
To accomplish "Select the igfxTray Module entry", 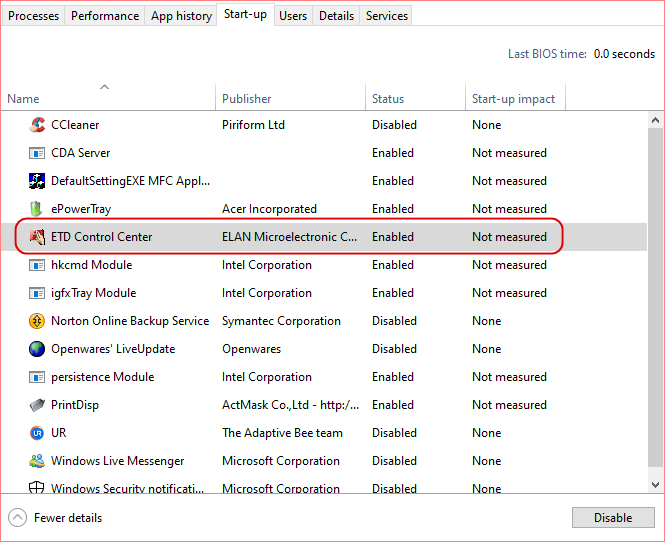I will click(x=93, y=293).
